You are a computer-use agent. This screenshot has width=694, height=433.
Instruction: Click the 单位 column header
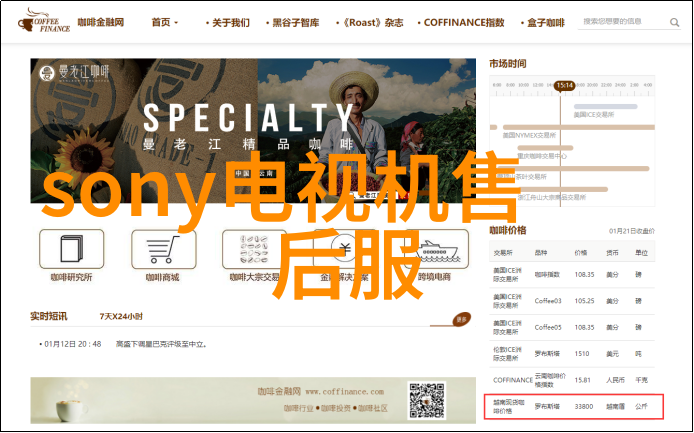641,253
